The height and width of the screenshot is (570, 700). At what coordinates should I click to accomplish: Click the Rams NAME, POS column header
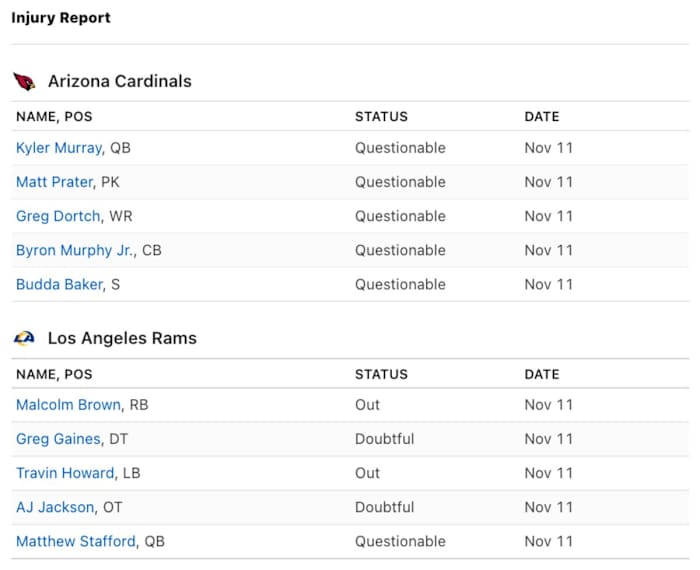tap(54, 374)
